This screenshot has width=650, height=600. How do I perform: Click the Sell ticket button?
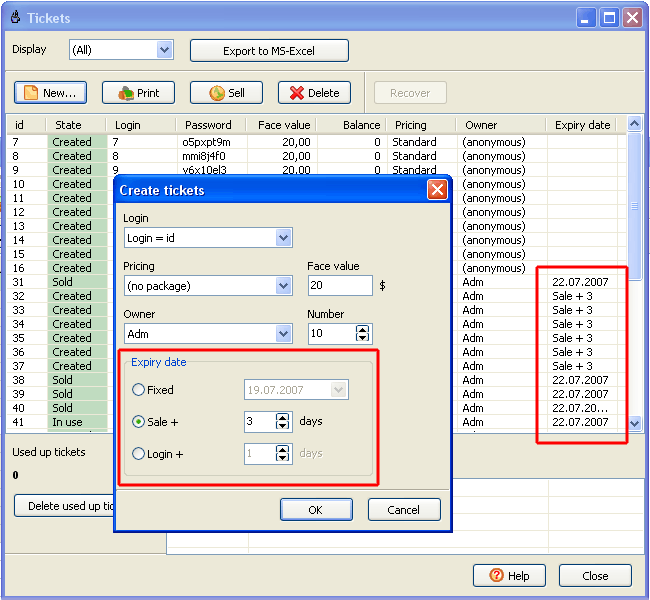[226, 93]
